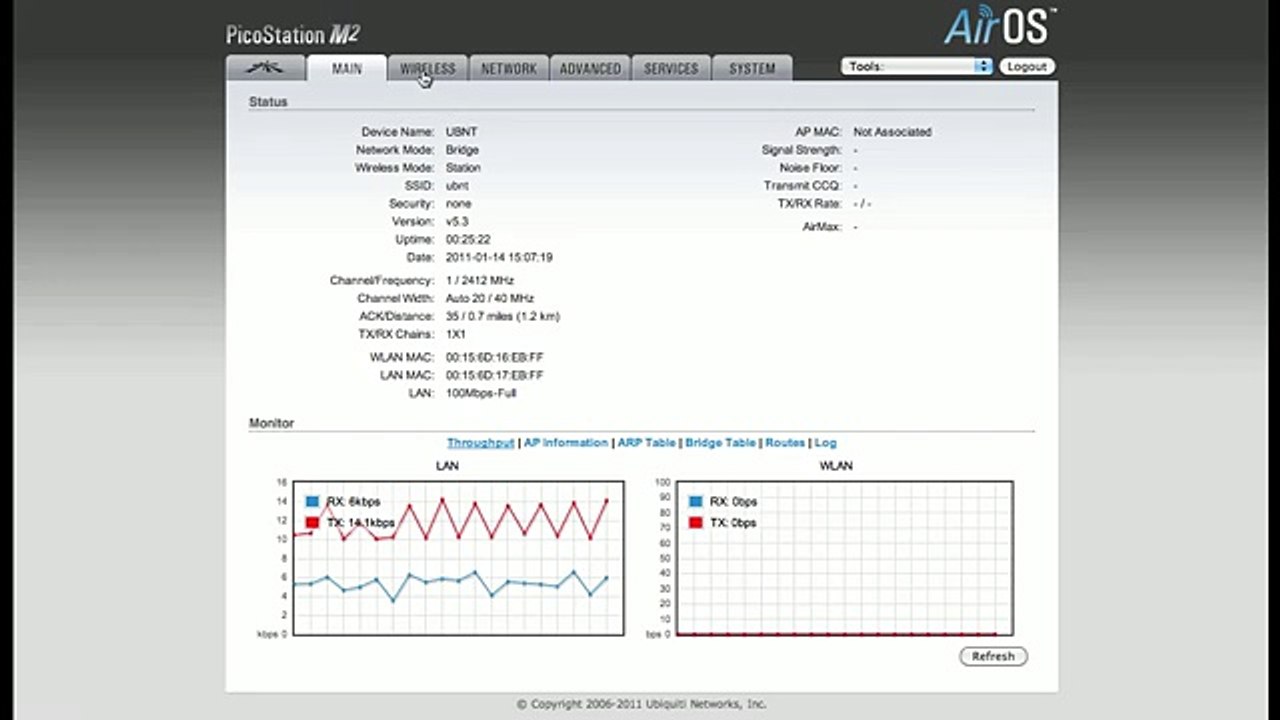Screen dimensions: 1280x720
Task: Expand the Tools dropdown
Action: pos(916,66)
